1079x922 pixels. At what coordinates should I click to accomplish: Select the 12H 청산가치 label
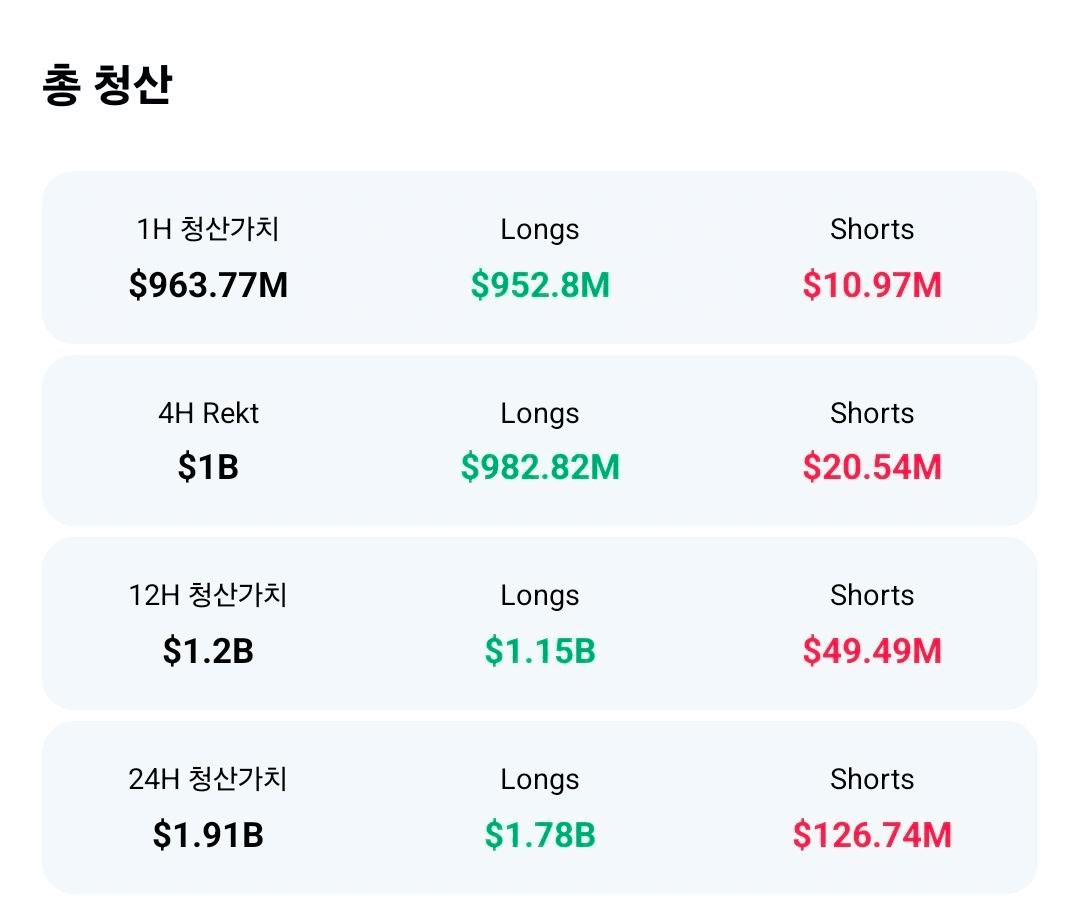click(208, 596)
